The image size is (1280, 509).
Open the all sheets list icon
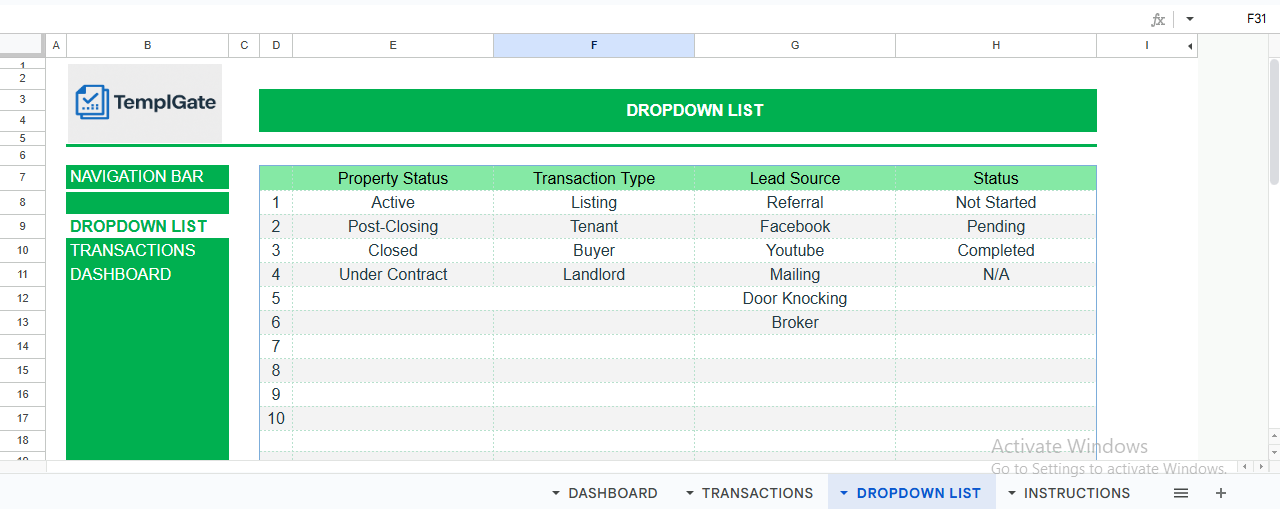(1181, 493)
